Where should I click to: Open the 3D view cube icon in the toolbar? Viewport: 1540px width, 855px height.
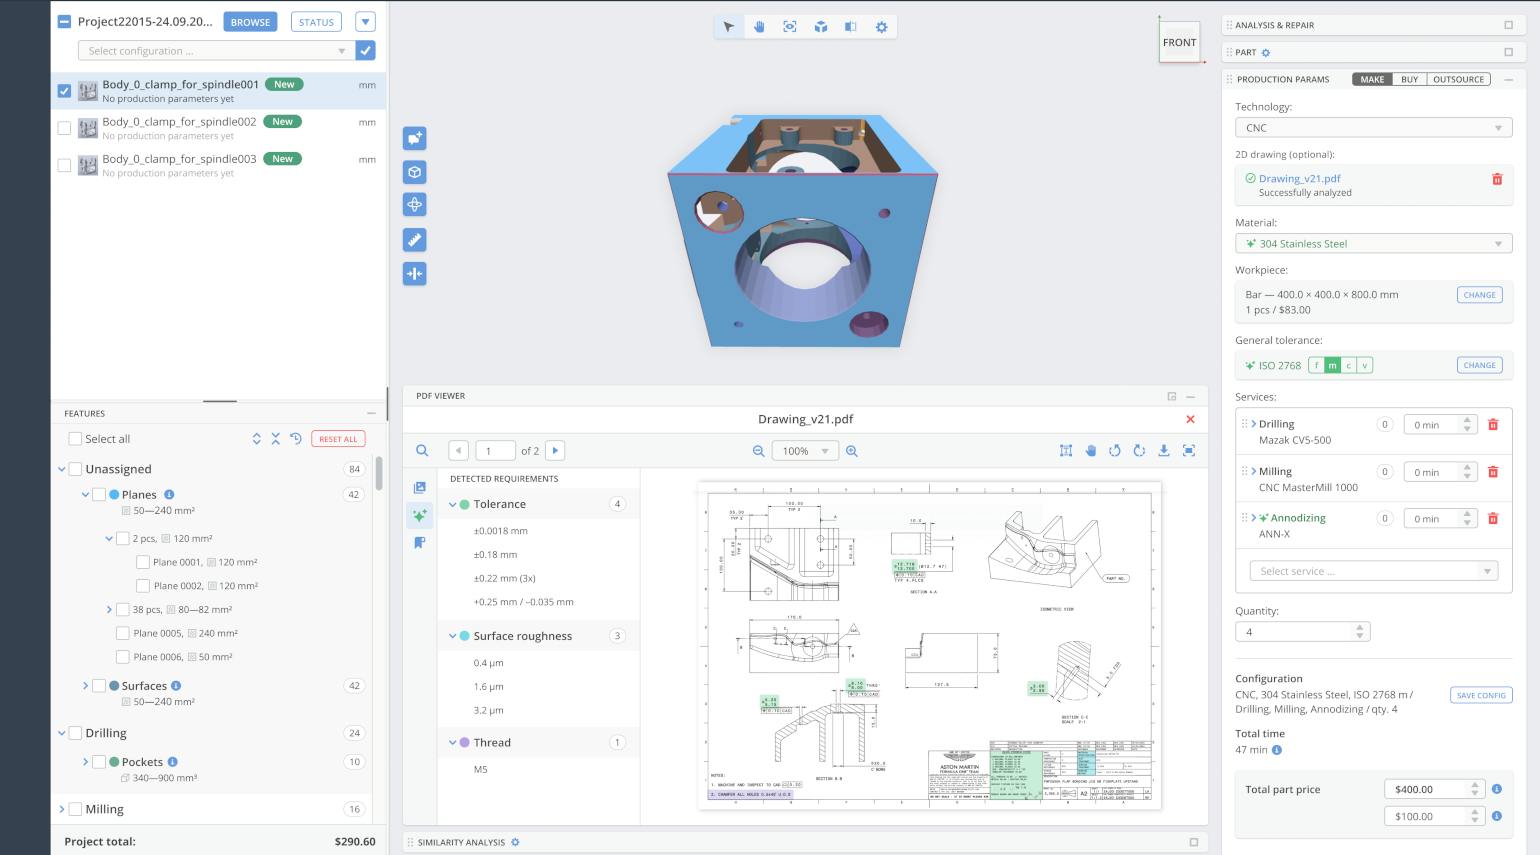pos(820,27)
